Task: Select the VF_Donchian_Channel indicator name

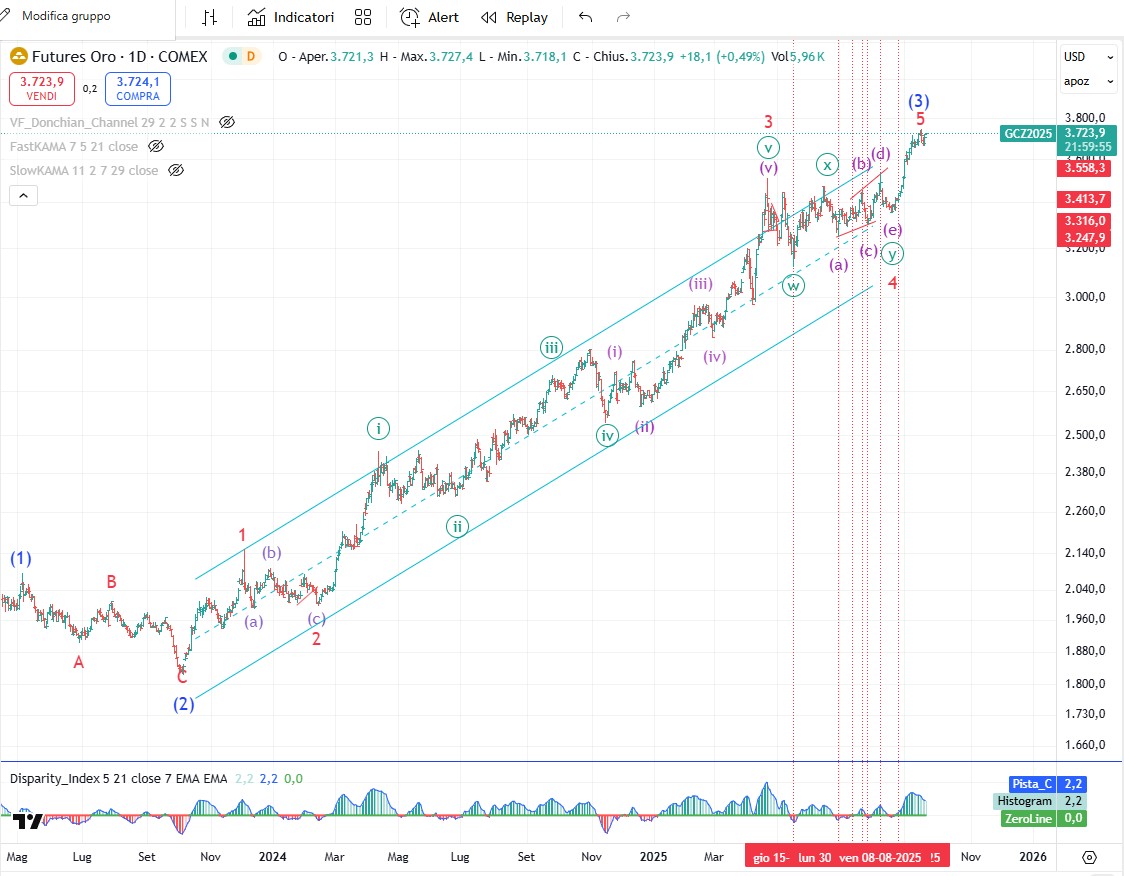Action: coord(109,123)
